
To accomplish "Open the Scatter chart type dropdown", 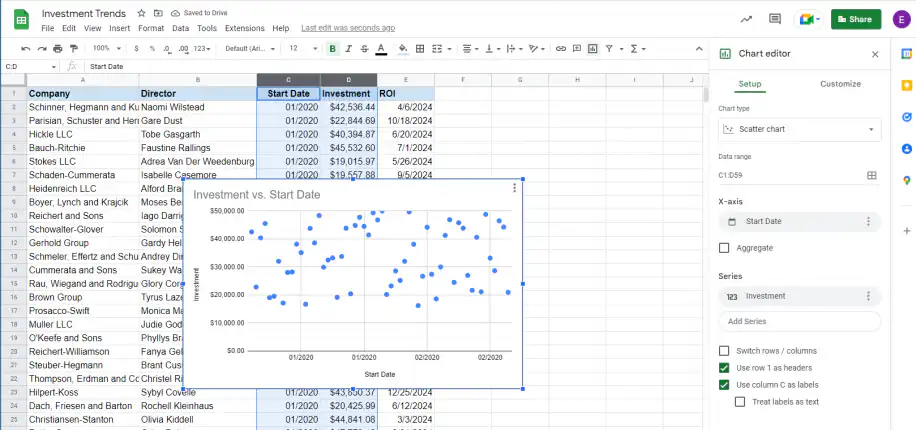I will (x=799, y=129).
